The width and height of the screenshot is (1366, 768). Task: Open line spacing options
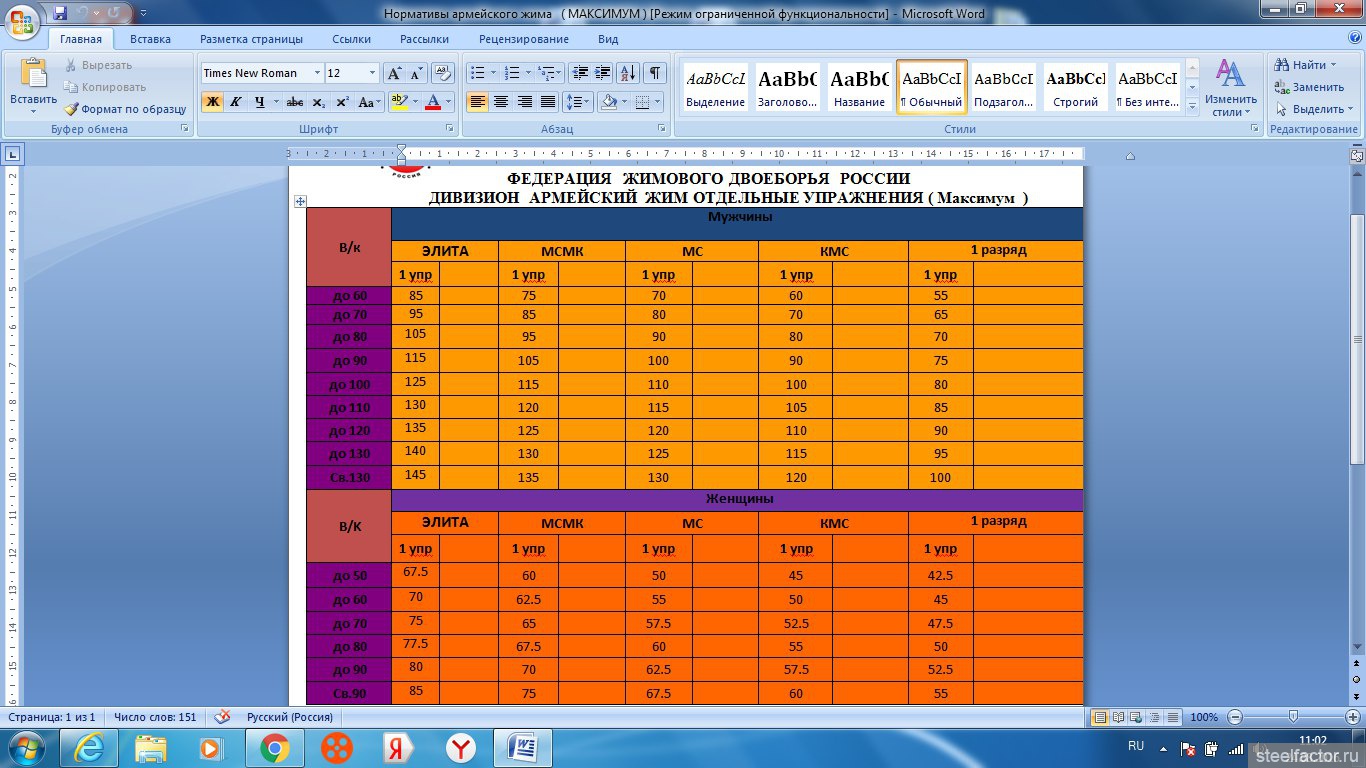click(x=578, y=102)
